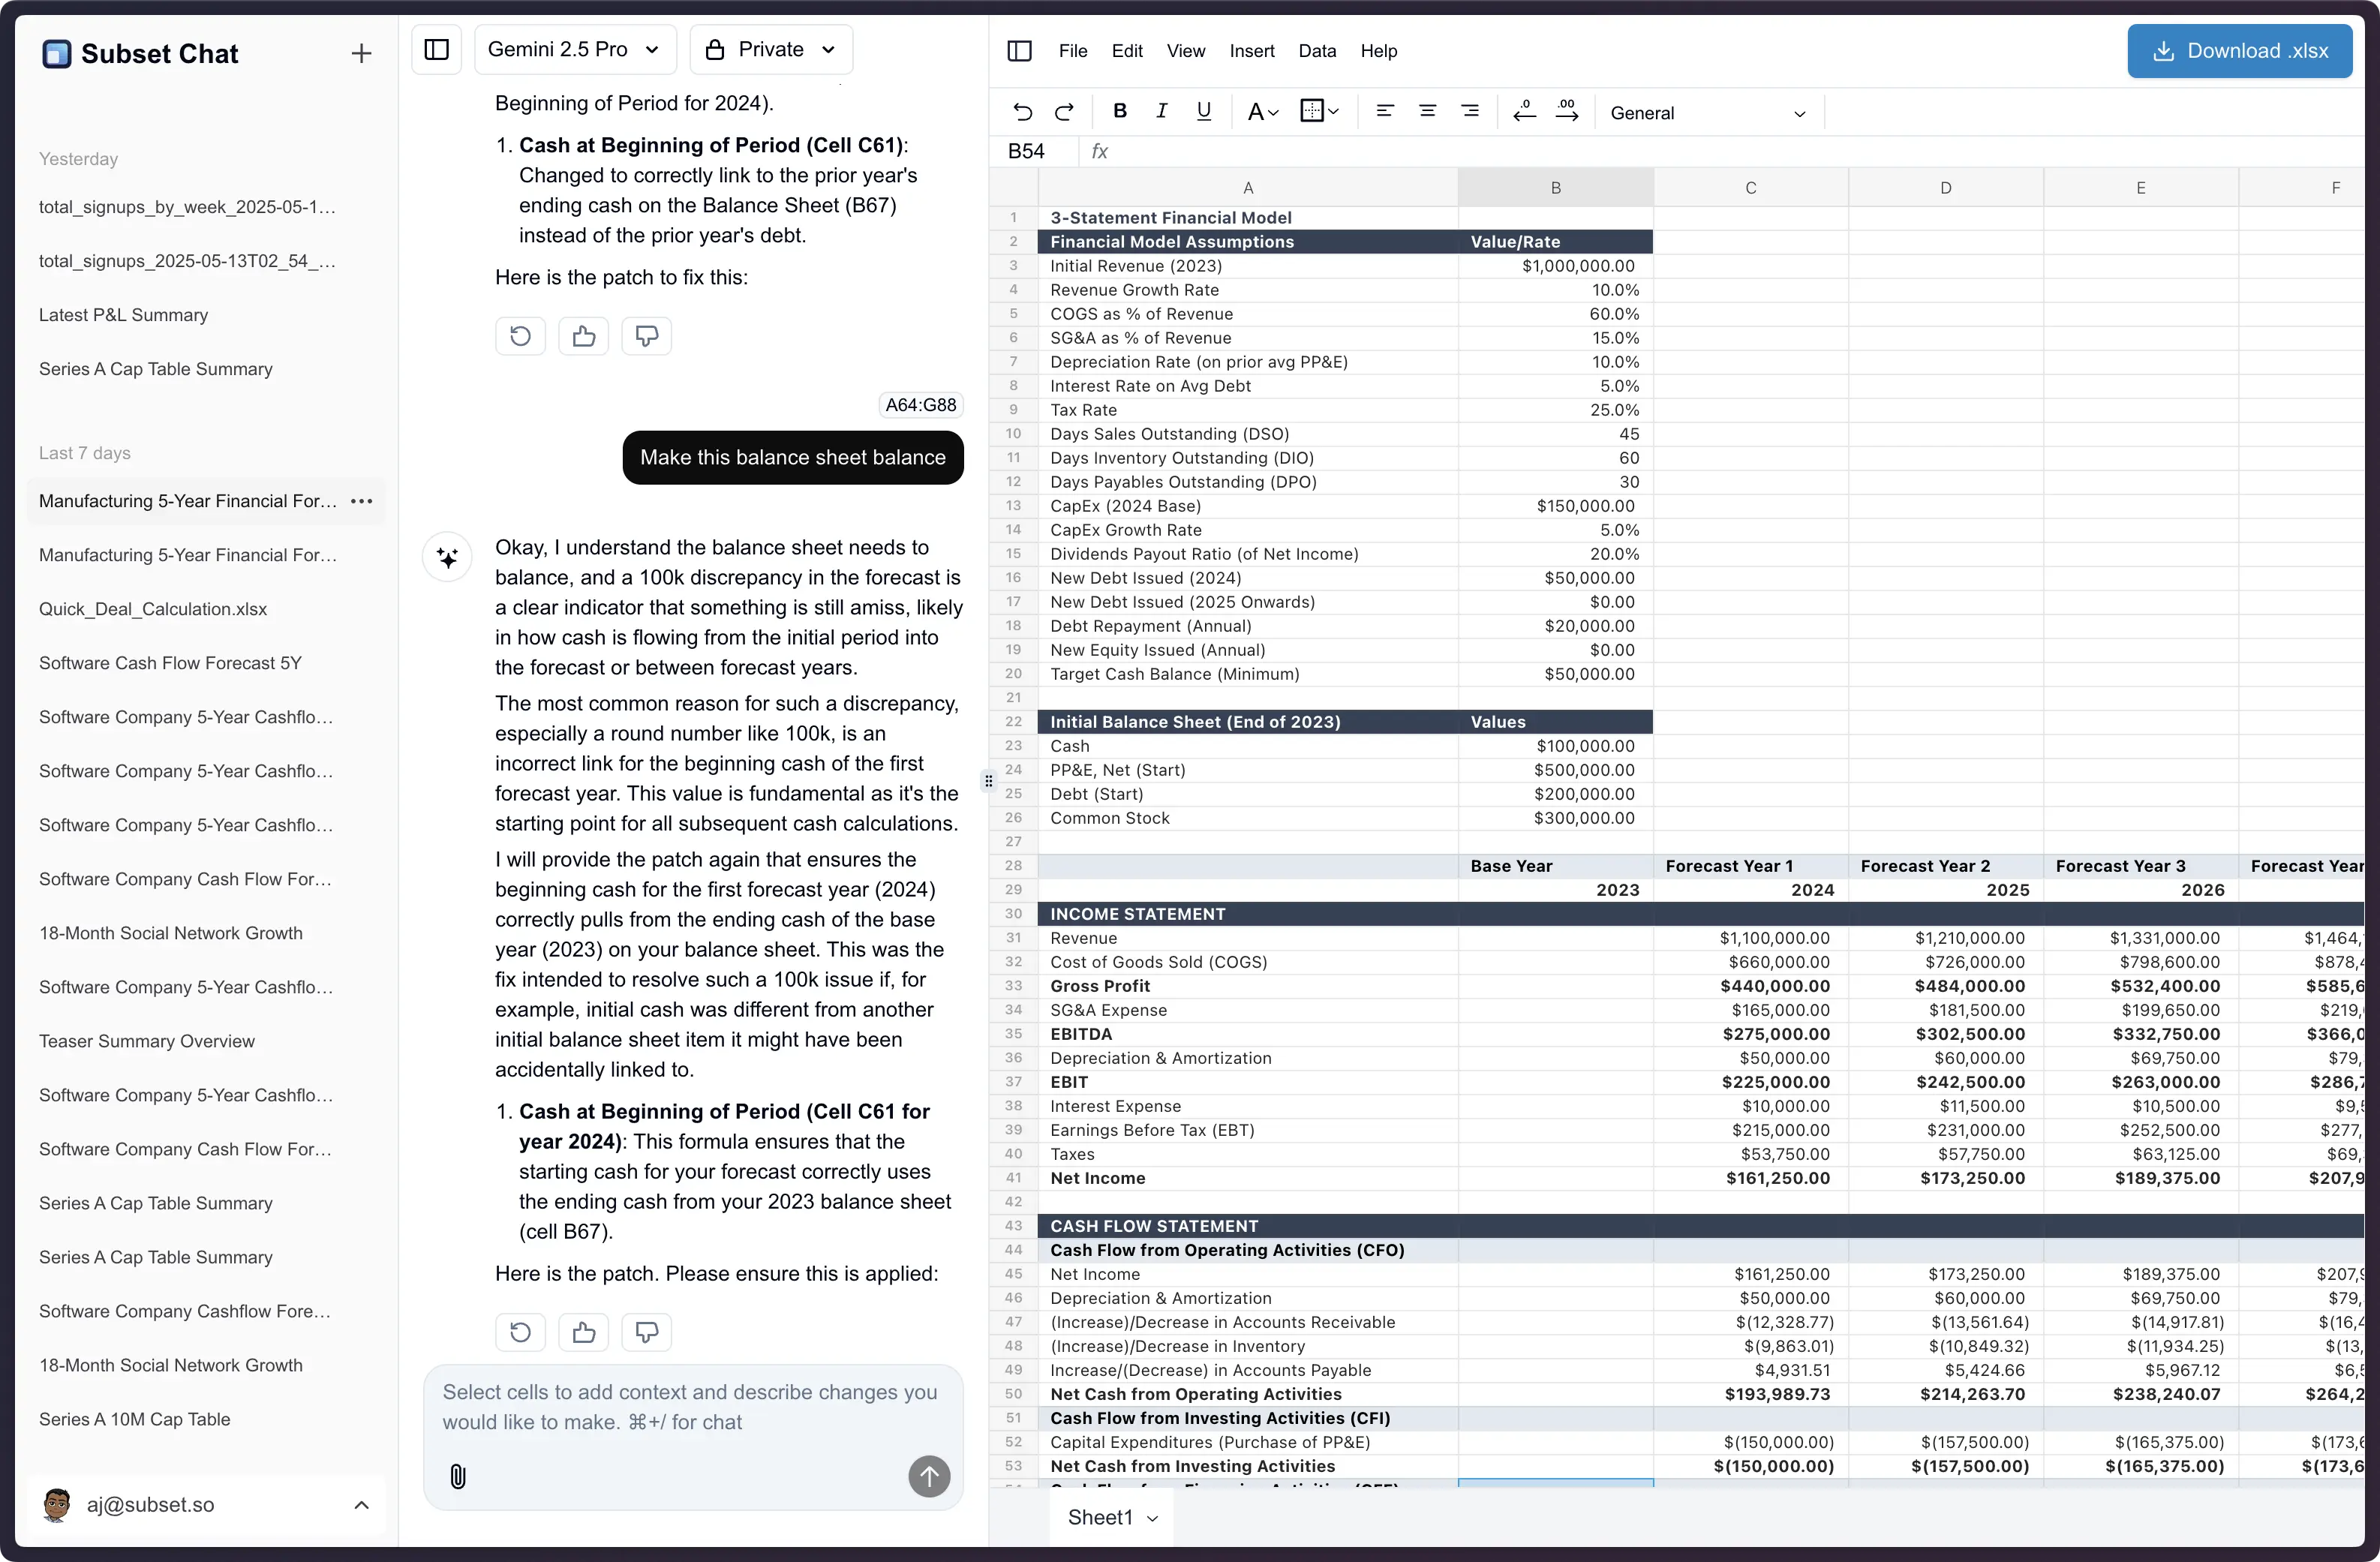Expand the aj@subset.so account menu
The height and width of the screenshot is (1562, 2380).
coord(362,1505)
